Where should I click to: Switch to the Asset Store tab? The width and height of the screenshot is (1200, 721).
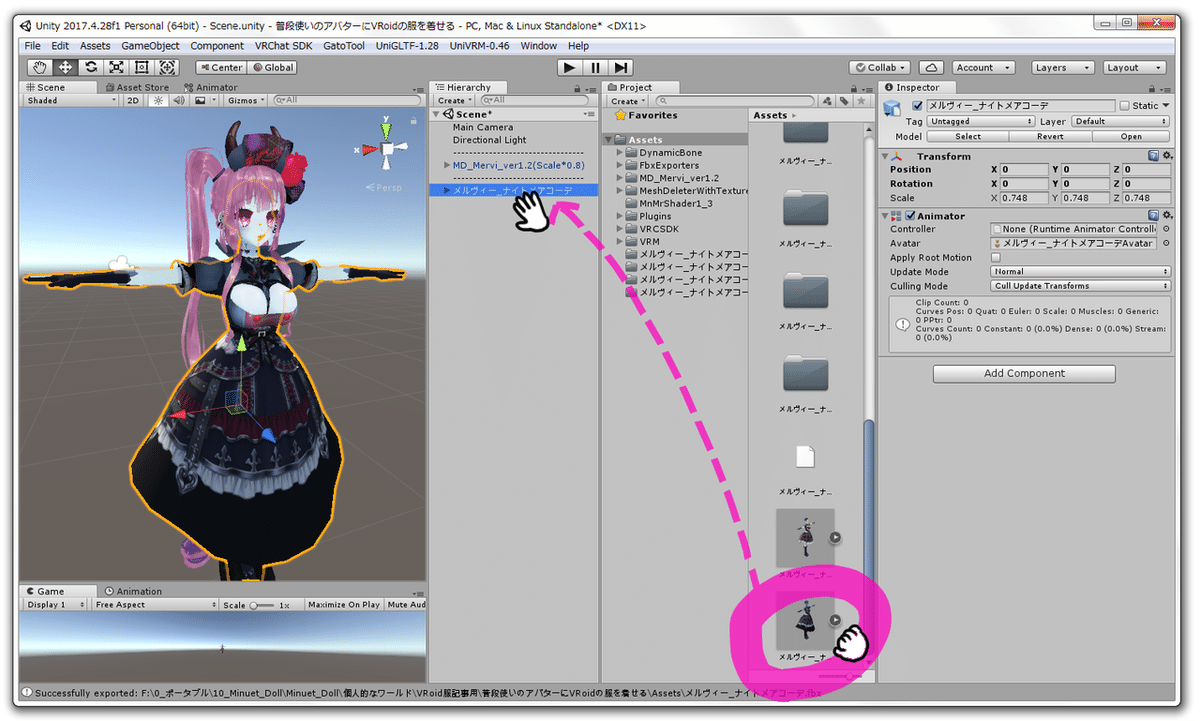(x=137, y=88)
